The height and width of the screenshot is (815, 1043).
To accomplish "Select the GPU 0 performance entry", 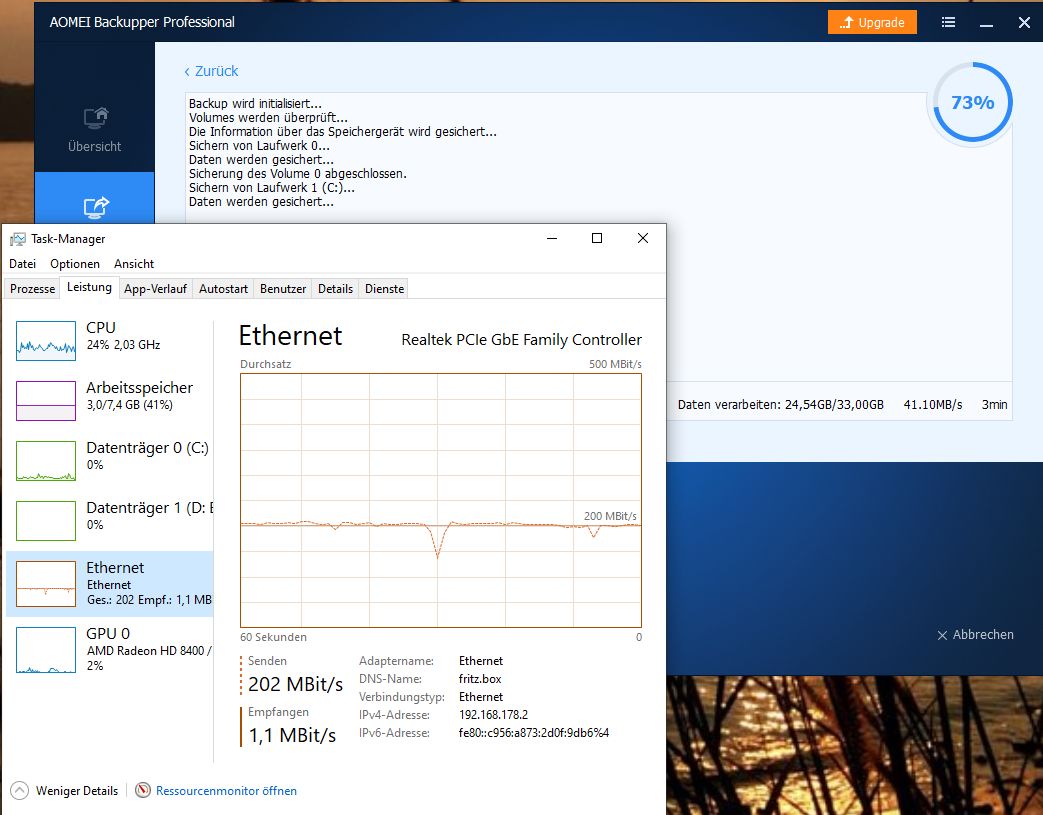I will click(110, 649).
